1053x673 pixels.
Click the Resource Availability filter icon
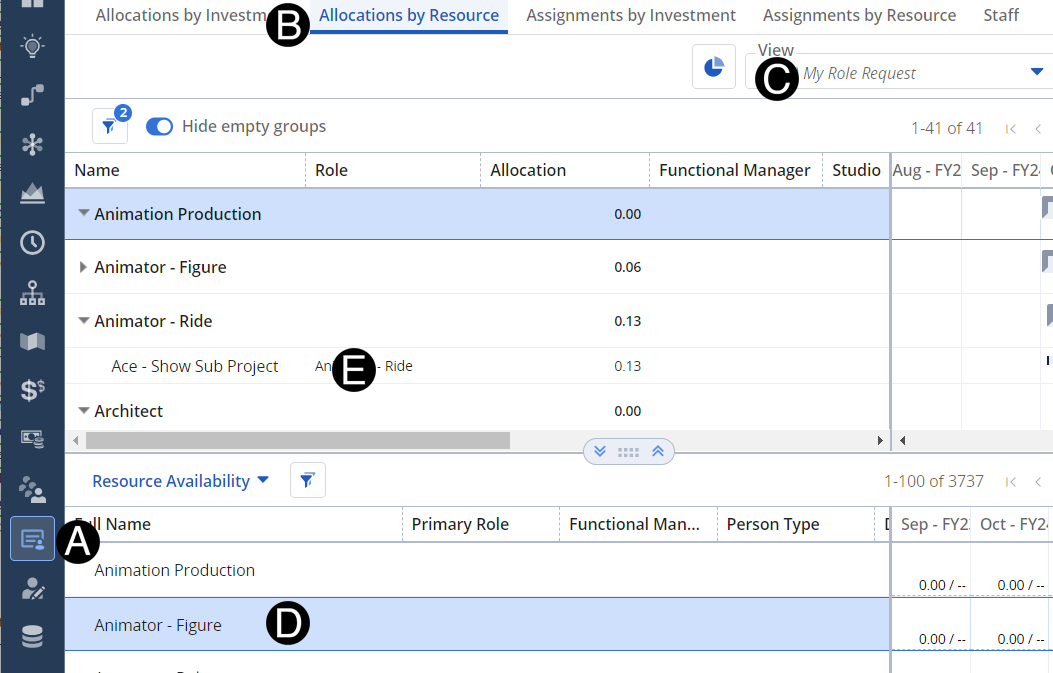(x=307, y=481)
